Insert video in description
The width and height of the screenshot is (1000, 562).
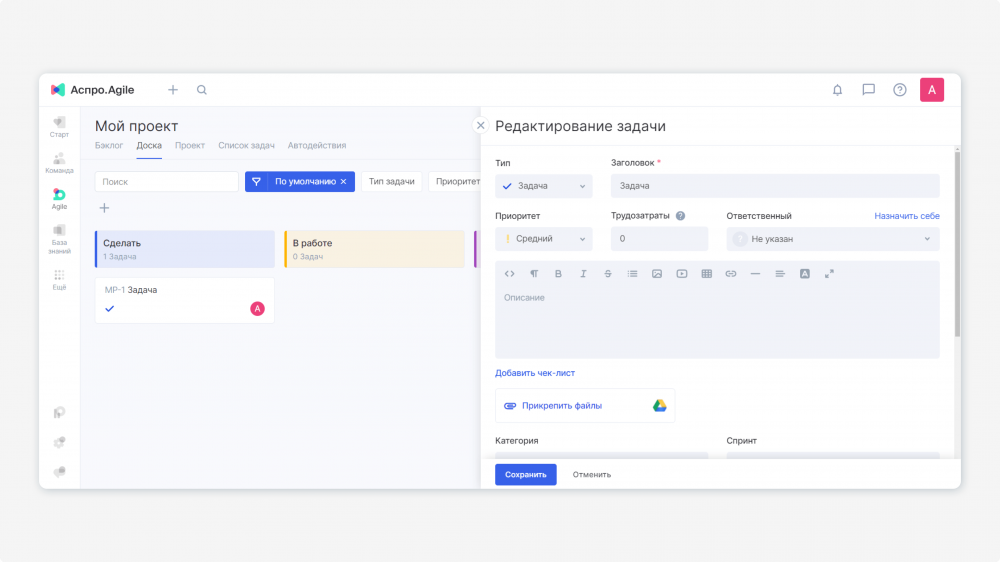point(682,274)
